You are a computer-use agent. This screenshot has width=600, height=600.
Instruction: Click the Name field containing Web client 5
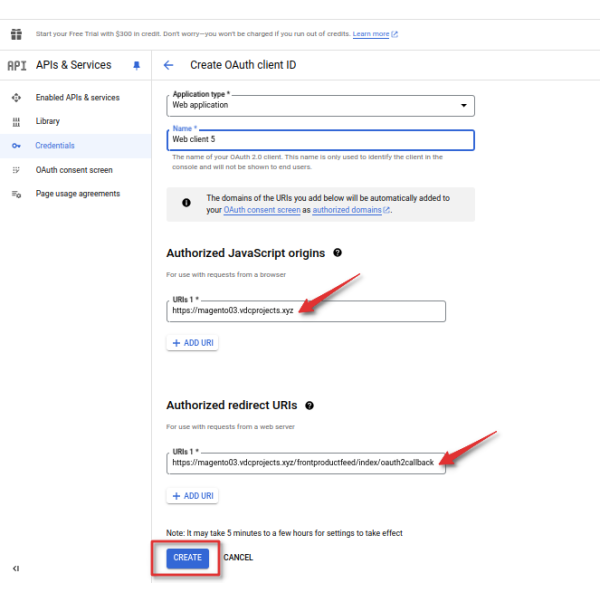pos(320,140)
